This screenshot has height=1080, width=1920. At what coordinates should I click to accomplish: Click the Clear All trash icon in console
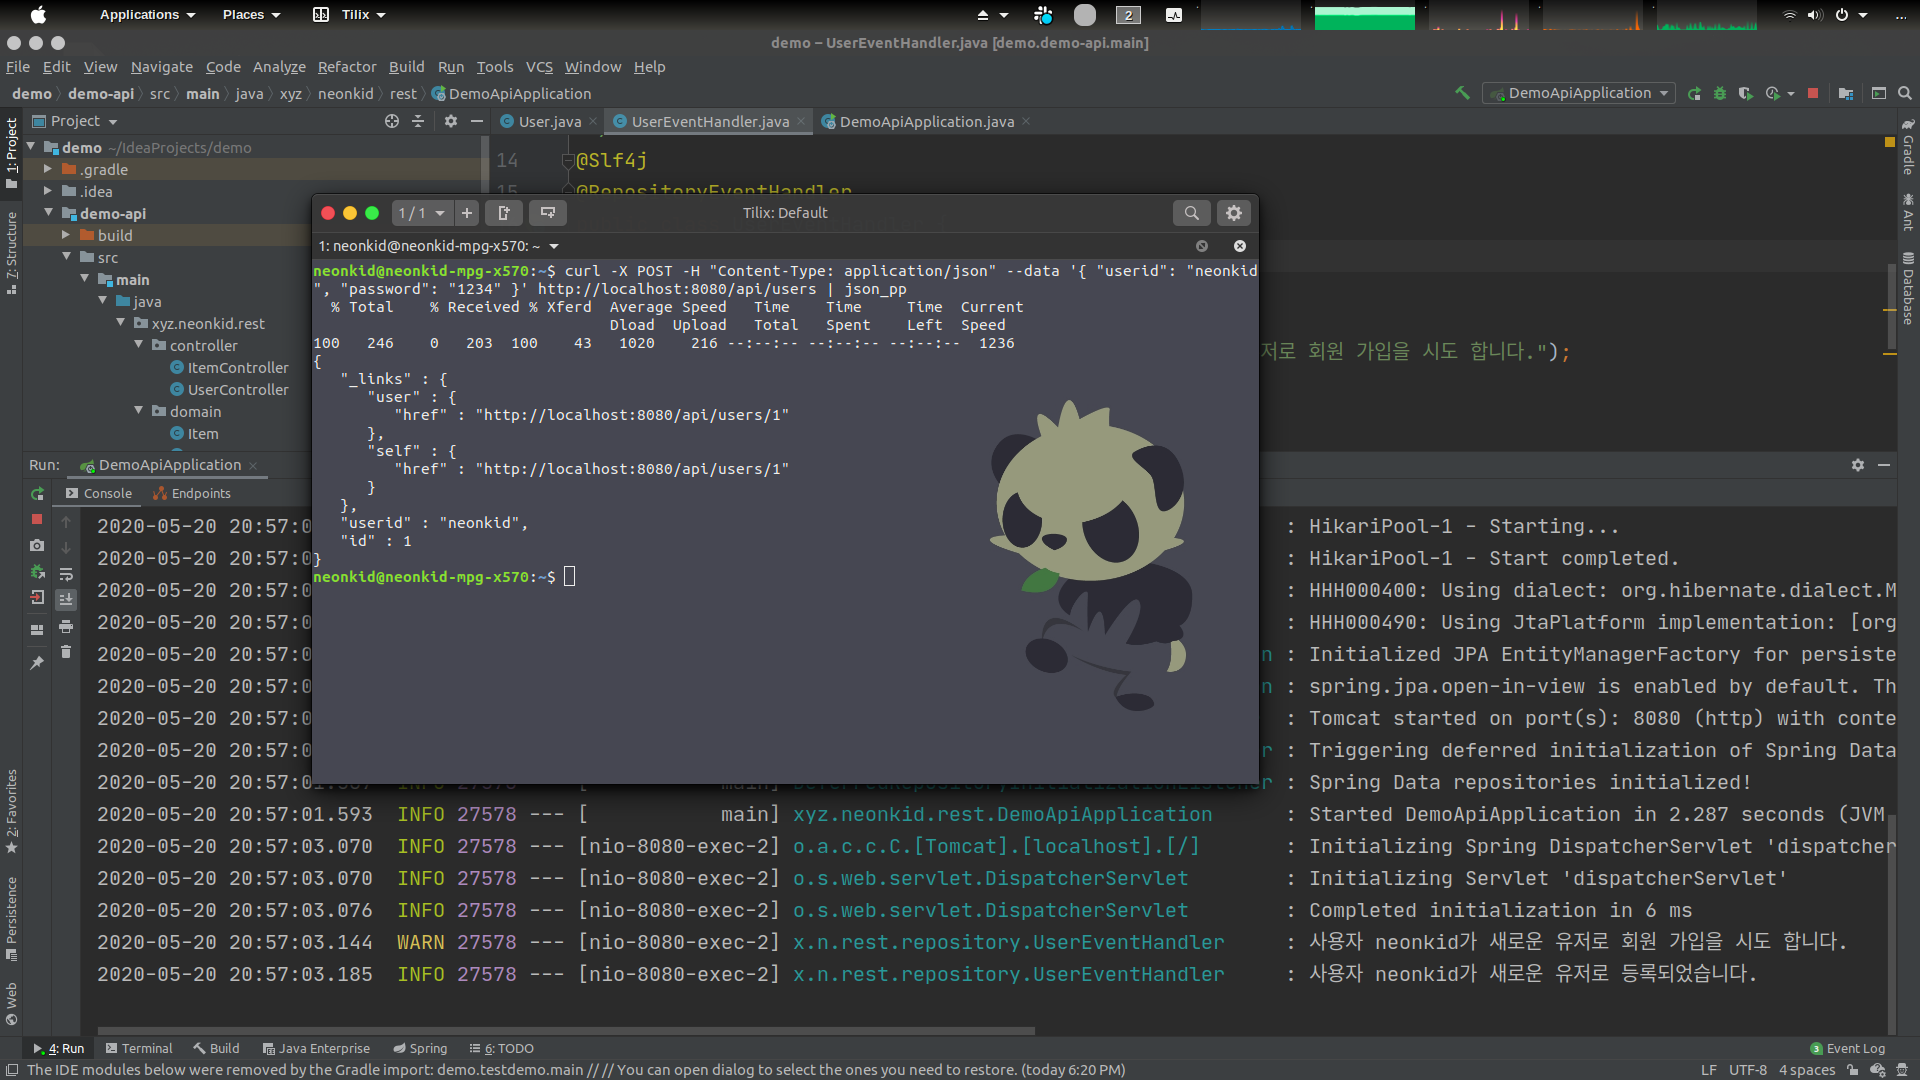point(66,652)
